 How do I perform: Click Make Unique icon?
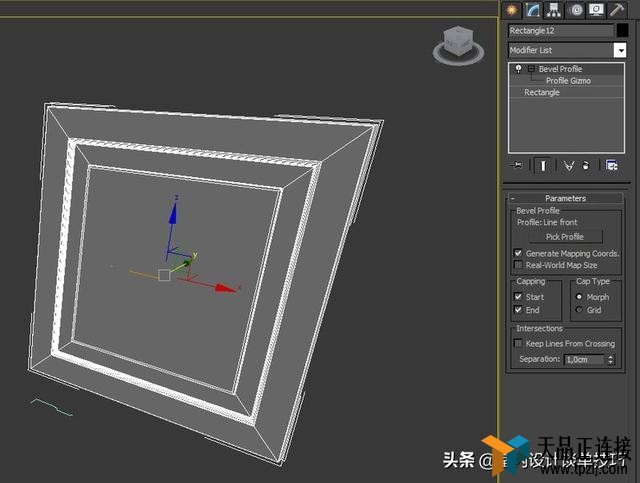pos(569,166)
